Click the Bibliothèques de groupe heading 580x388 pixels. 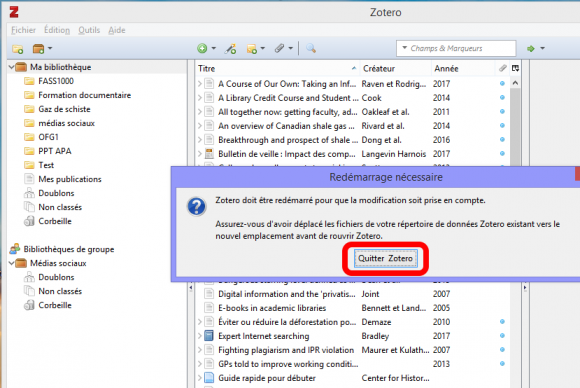pos(69,249)
